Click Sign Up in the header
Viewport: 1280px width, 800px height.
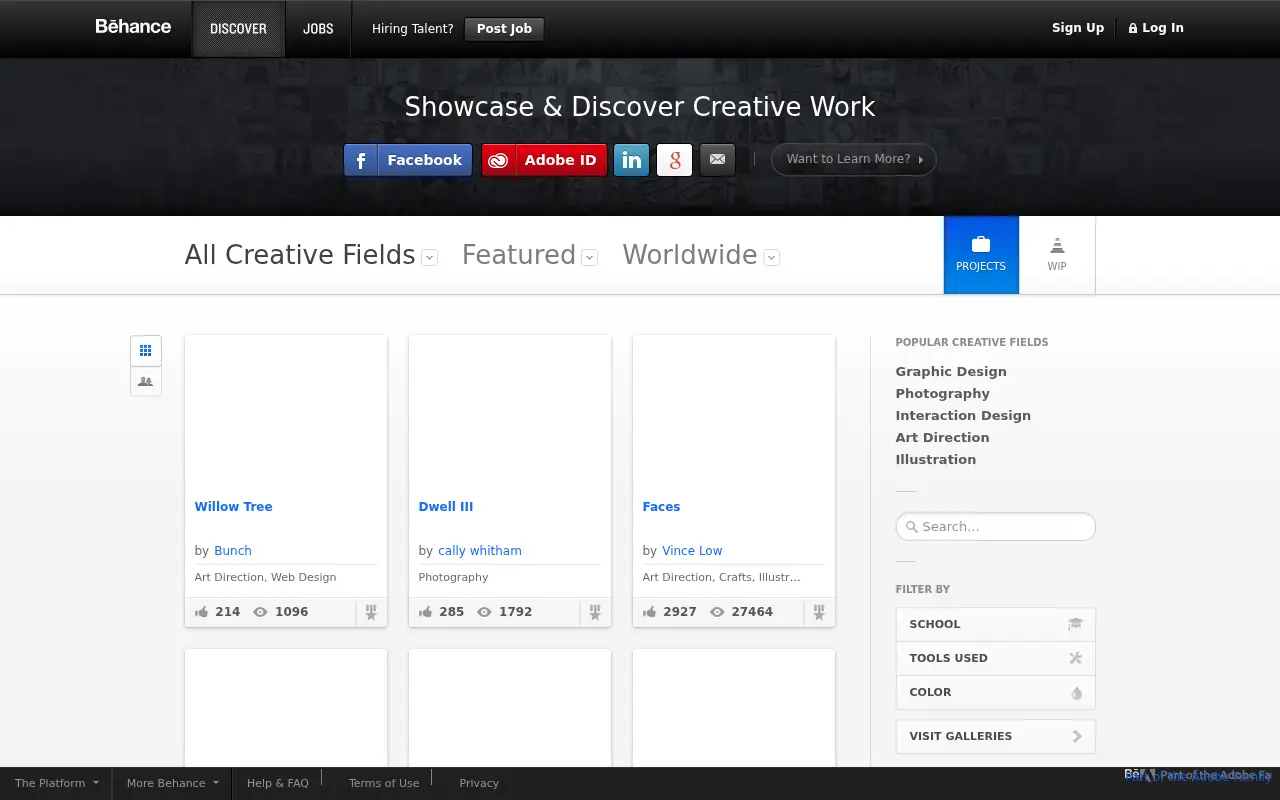coord(1078,28)
